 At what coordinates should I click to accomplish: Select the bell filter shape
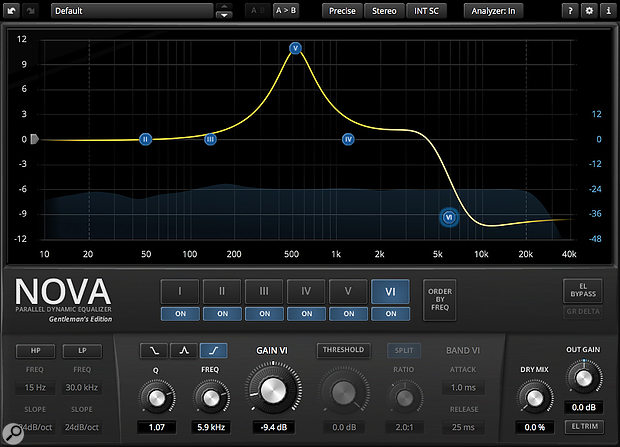coord(184,350)
